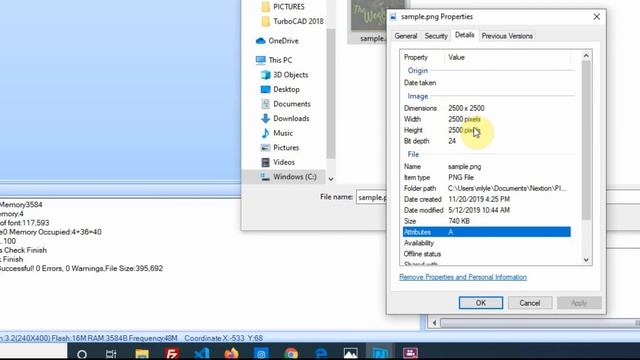Open the Photos app taskbar icon
Viewport: 640px width, 360px height.
351,353
